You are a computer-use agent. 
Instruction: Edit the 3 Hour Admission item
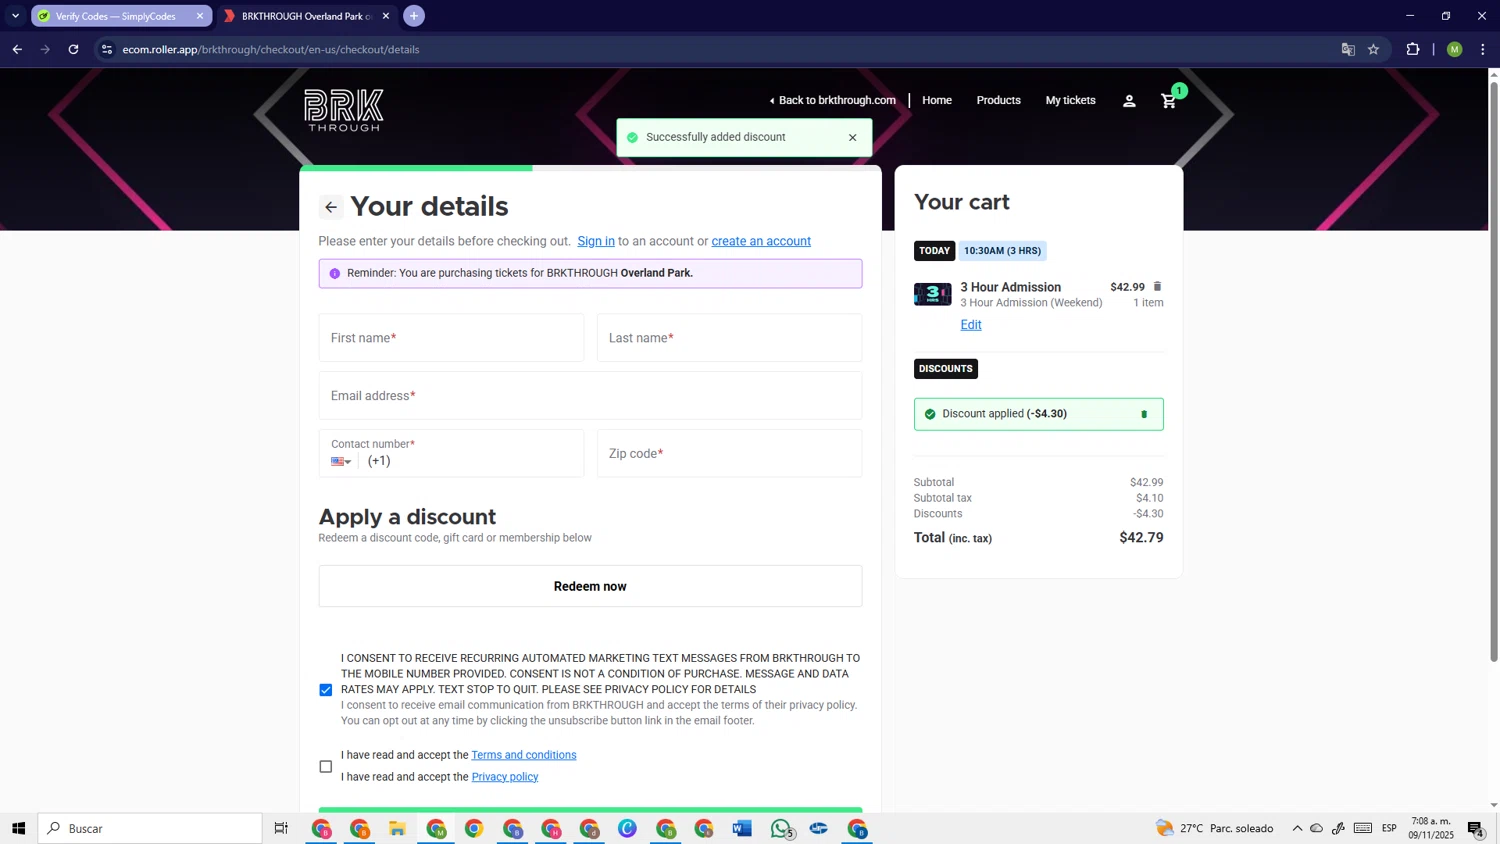tap(971, 325)
